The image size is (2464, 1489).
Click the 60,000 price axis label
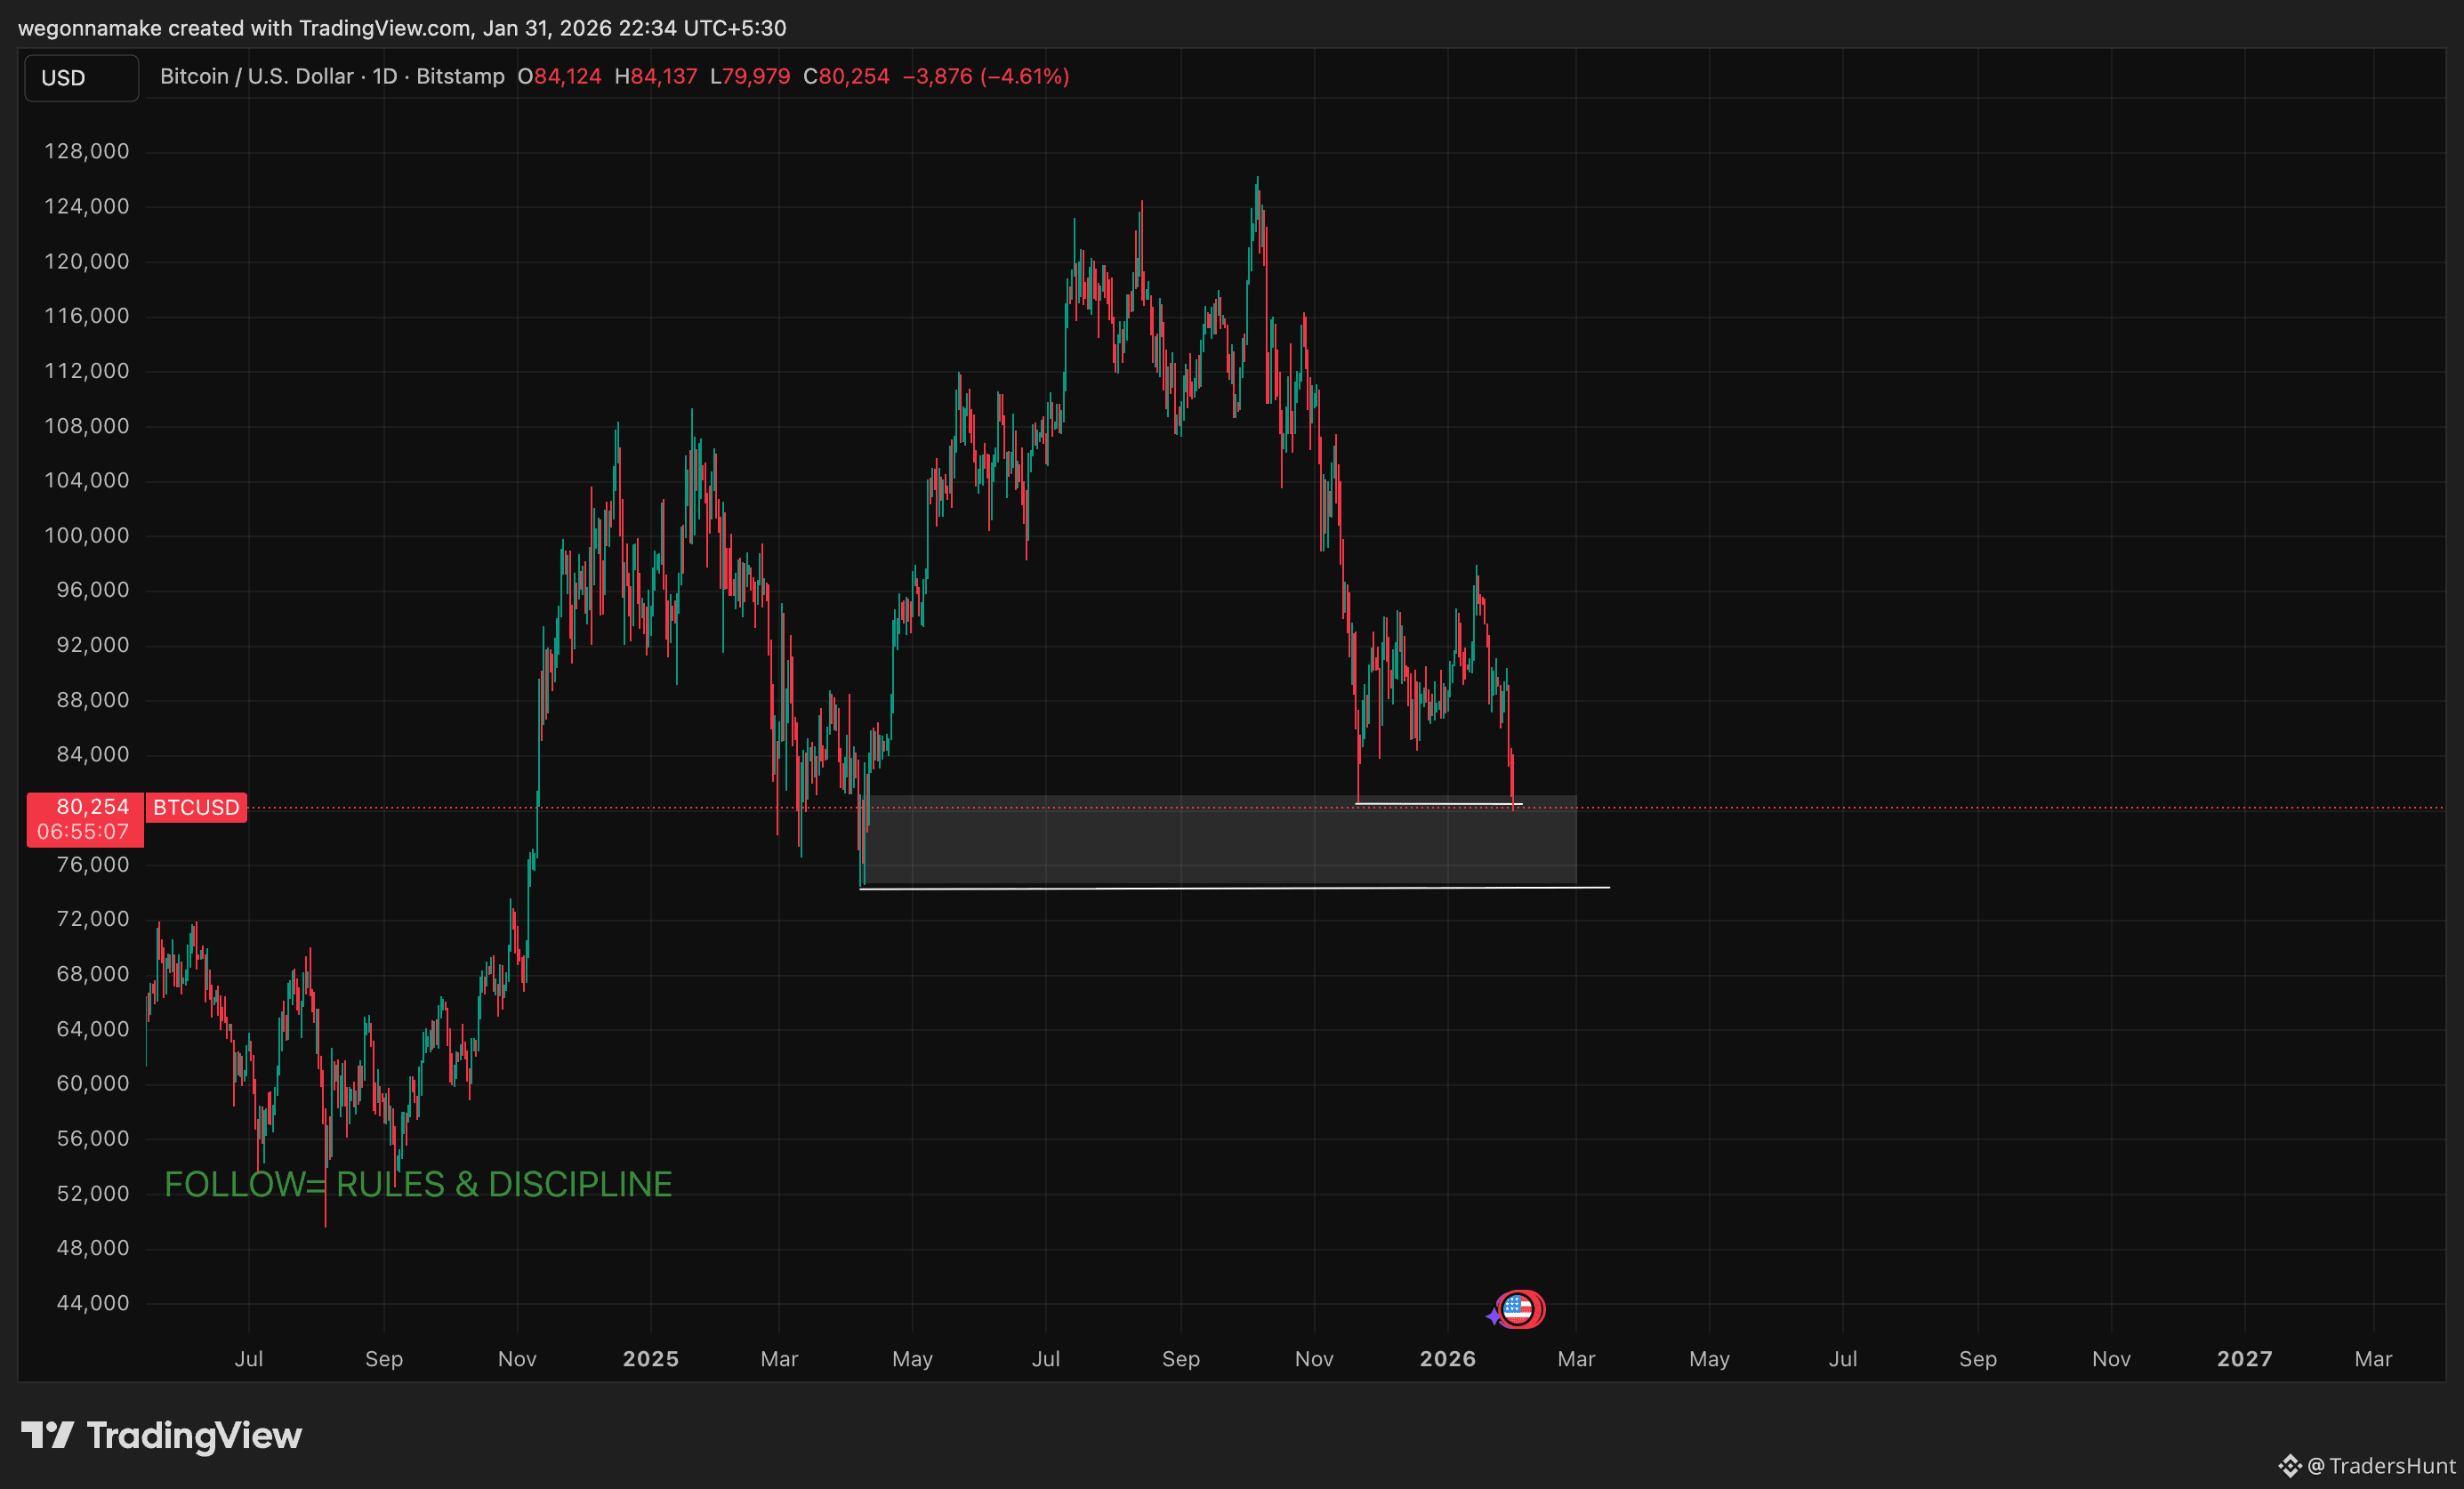pos(93,1083)
